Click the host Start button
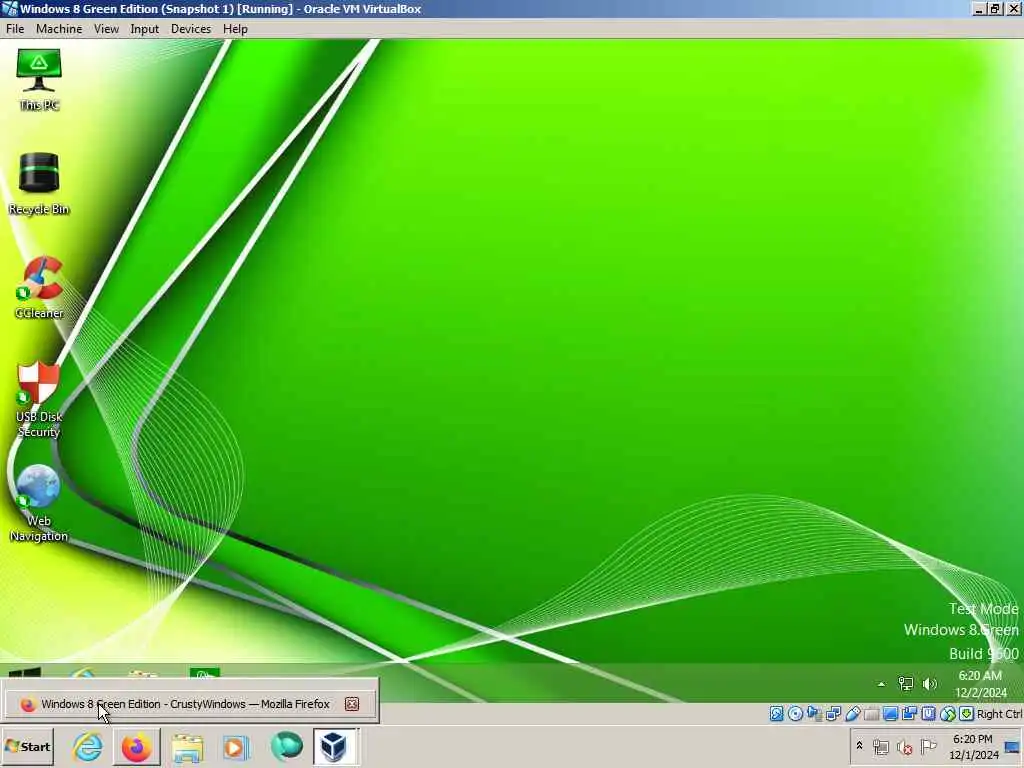Screen dimensions: 1024x768 pyautogui.click(x=27, y=746)
